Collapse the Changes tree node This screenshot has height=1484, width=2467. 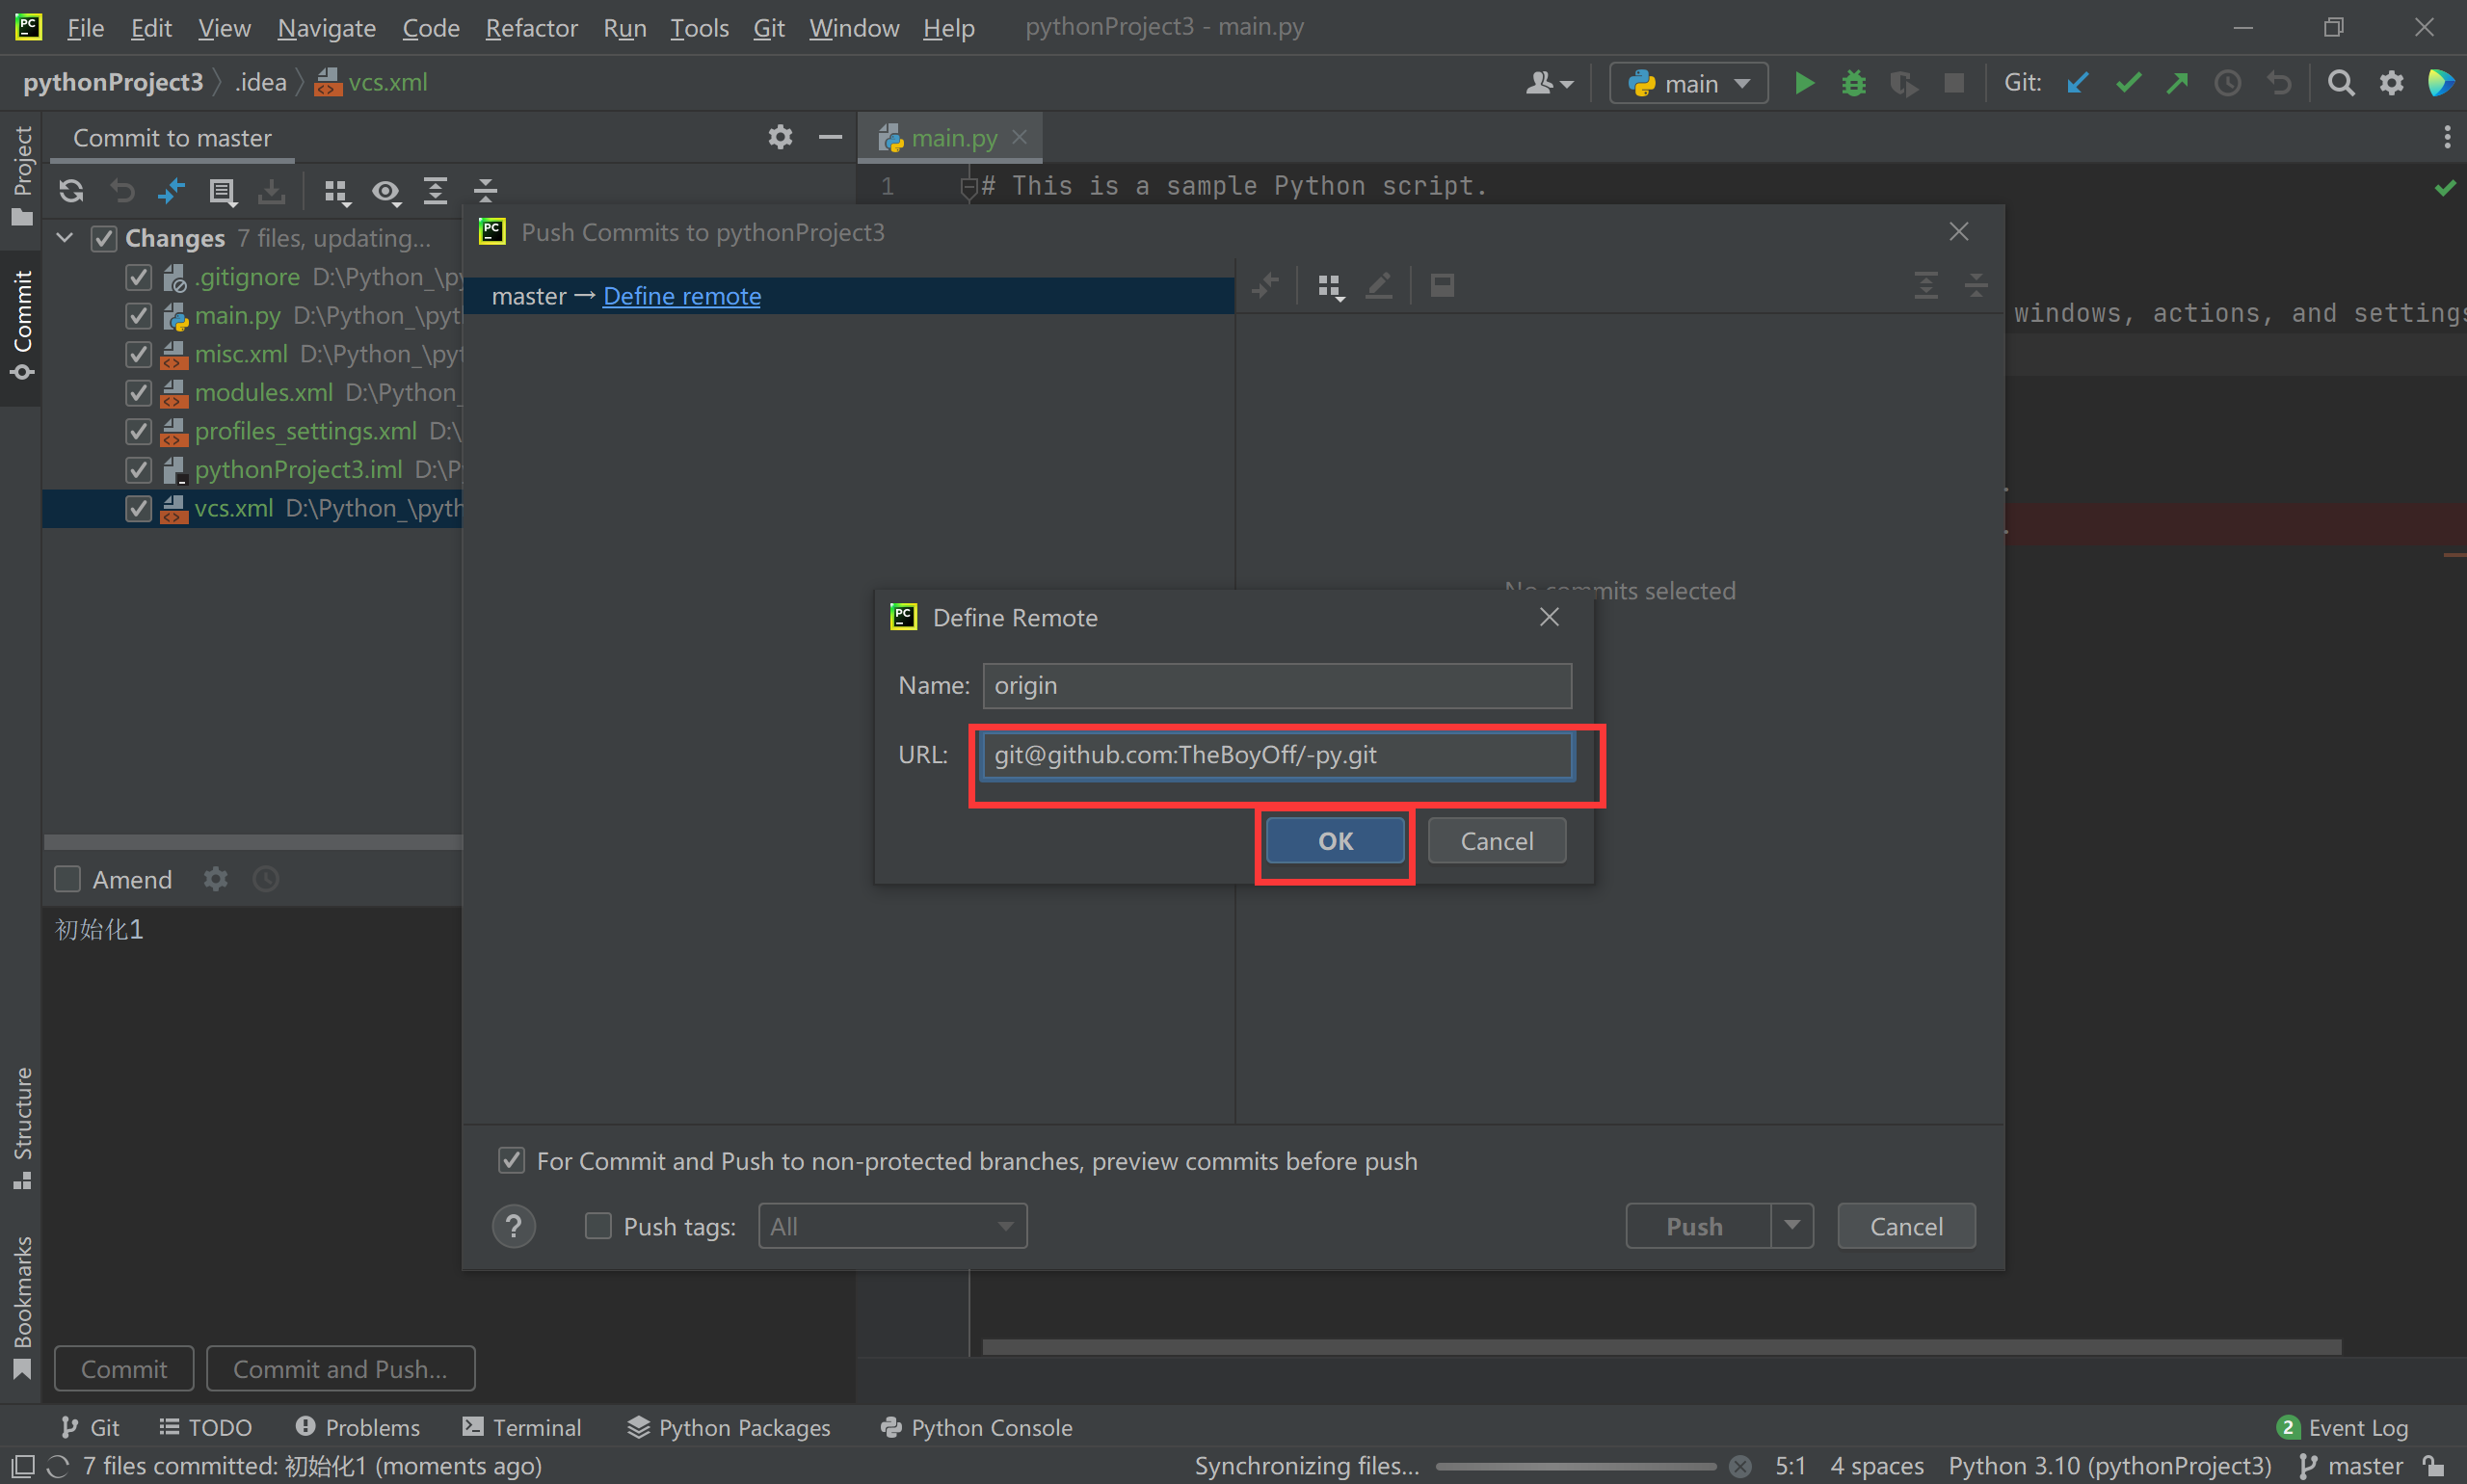pyautogui.click(x=65, y=238)
